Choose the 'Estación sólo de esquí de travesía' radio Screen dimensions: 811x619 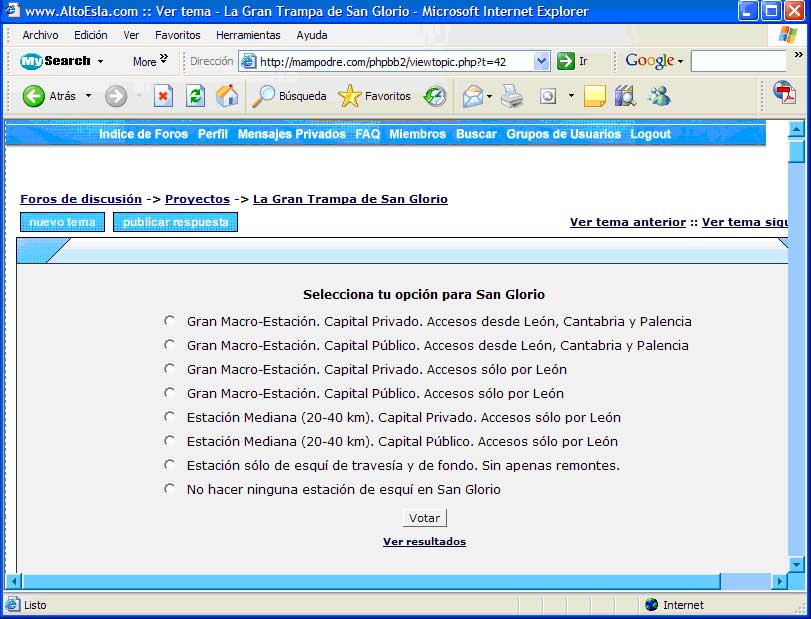coord(170,465)
